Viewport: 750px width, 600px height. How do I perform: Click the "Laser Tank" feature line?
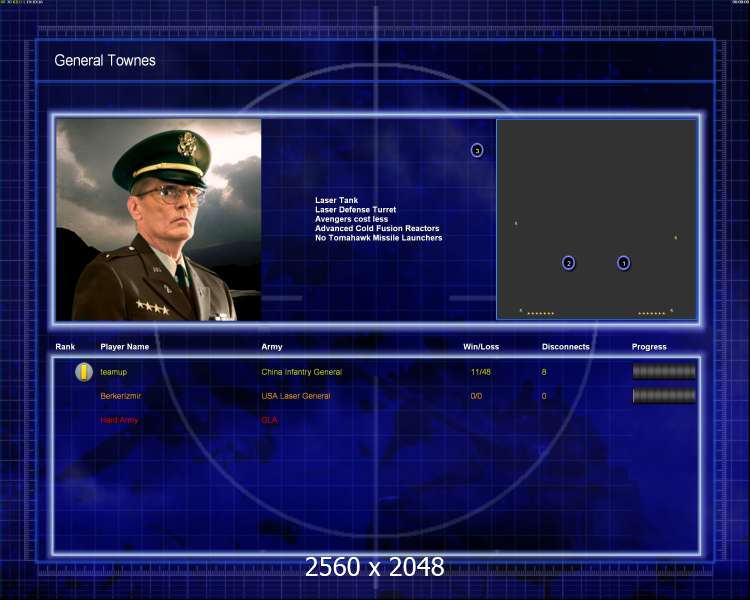tap(336, 200)
